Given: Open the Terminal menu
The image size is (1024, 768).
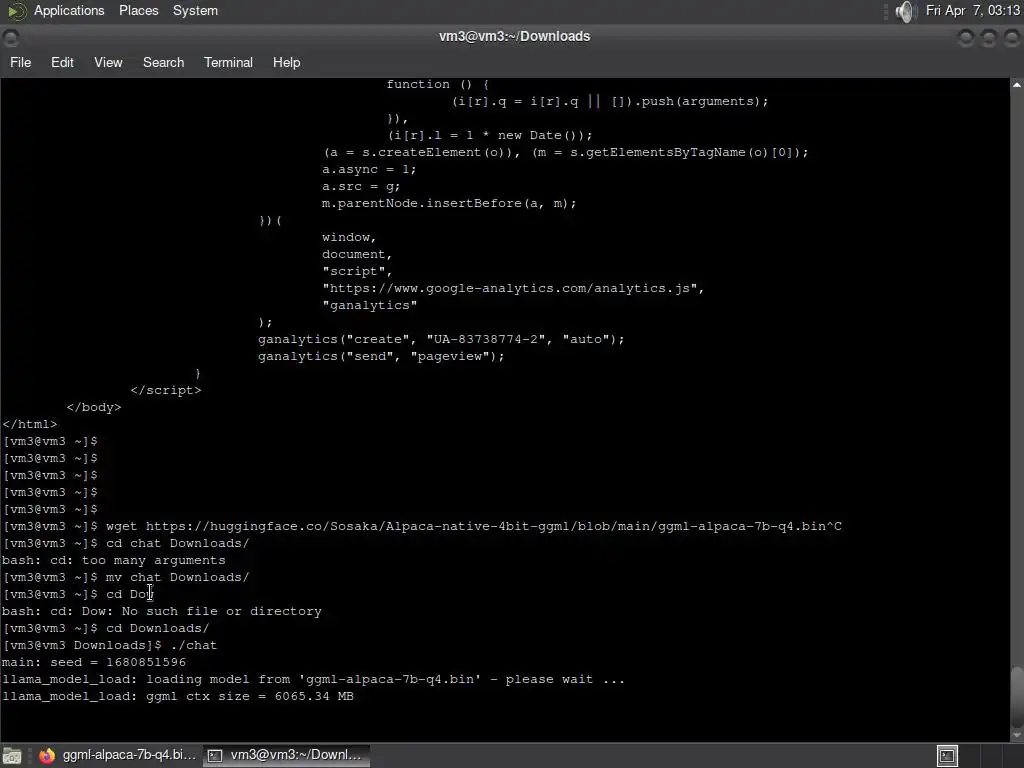Looking at the screenshot, I should [228, 62].
